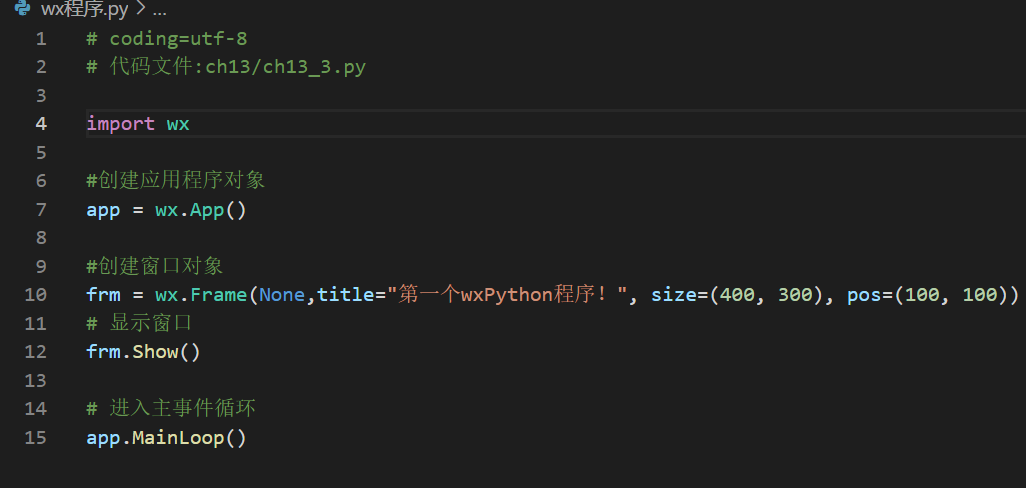Click app.MainLoop() on last line
This screenshot has width=1026, height=488.
tap(166, 438)
